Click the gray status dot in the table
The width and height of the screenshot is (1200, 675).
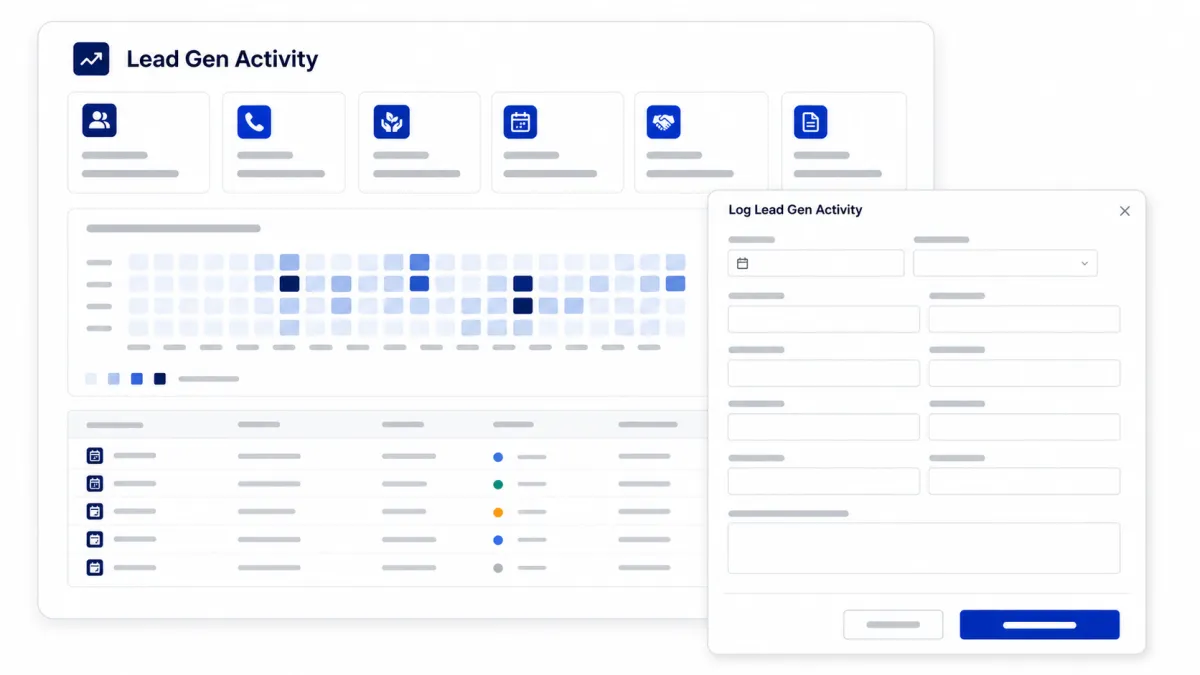(x=498, y=568)
